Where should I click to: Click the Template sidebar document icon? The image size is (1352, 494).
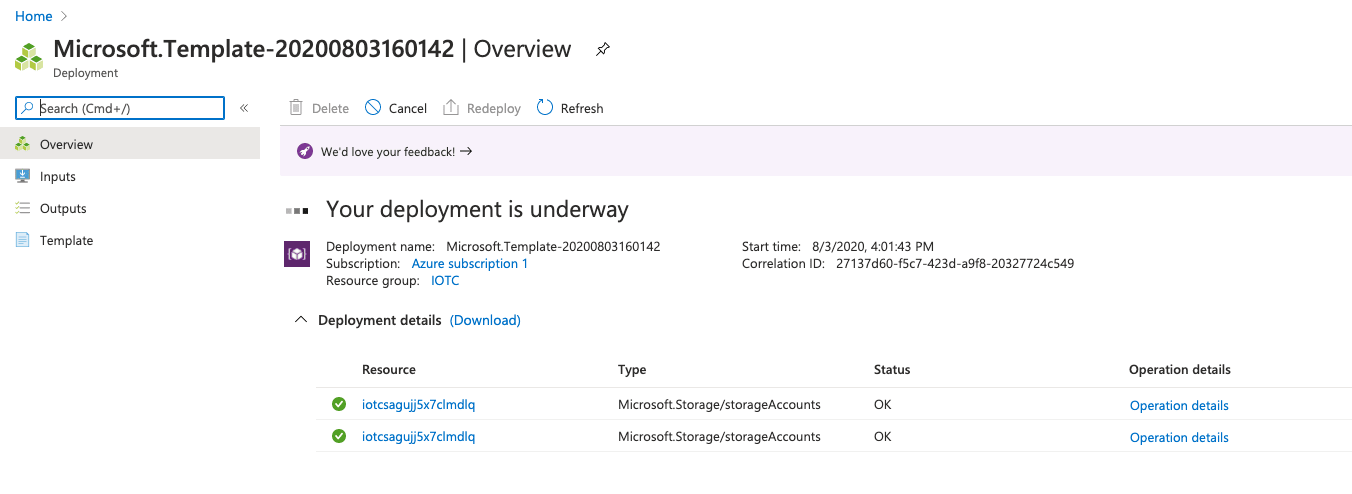[x=22, y=240]
